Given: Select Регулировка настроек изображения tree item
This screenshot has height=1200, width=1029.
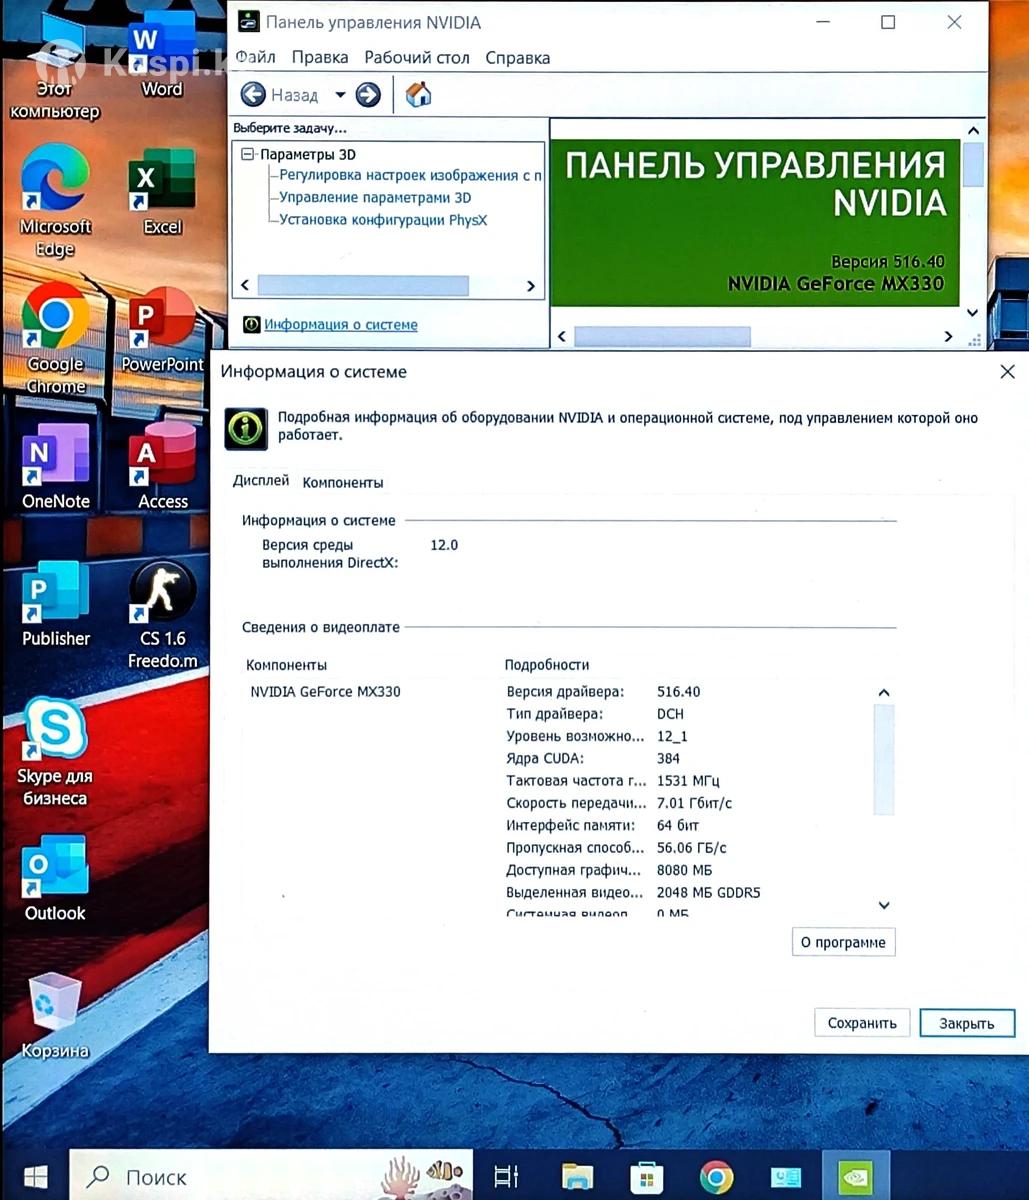Looking at the screenshot, I should [x=410, y=175].
